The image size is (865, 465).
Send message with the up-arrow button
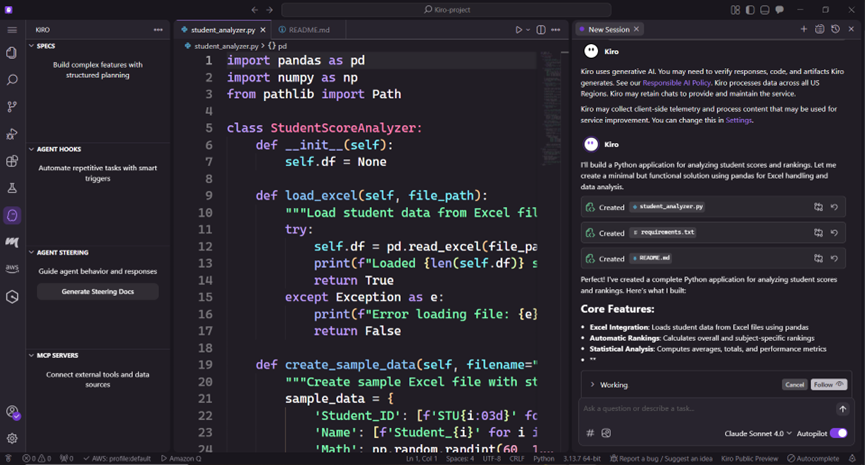pos(842,409)
